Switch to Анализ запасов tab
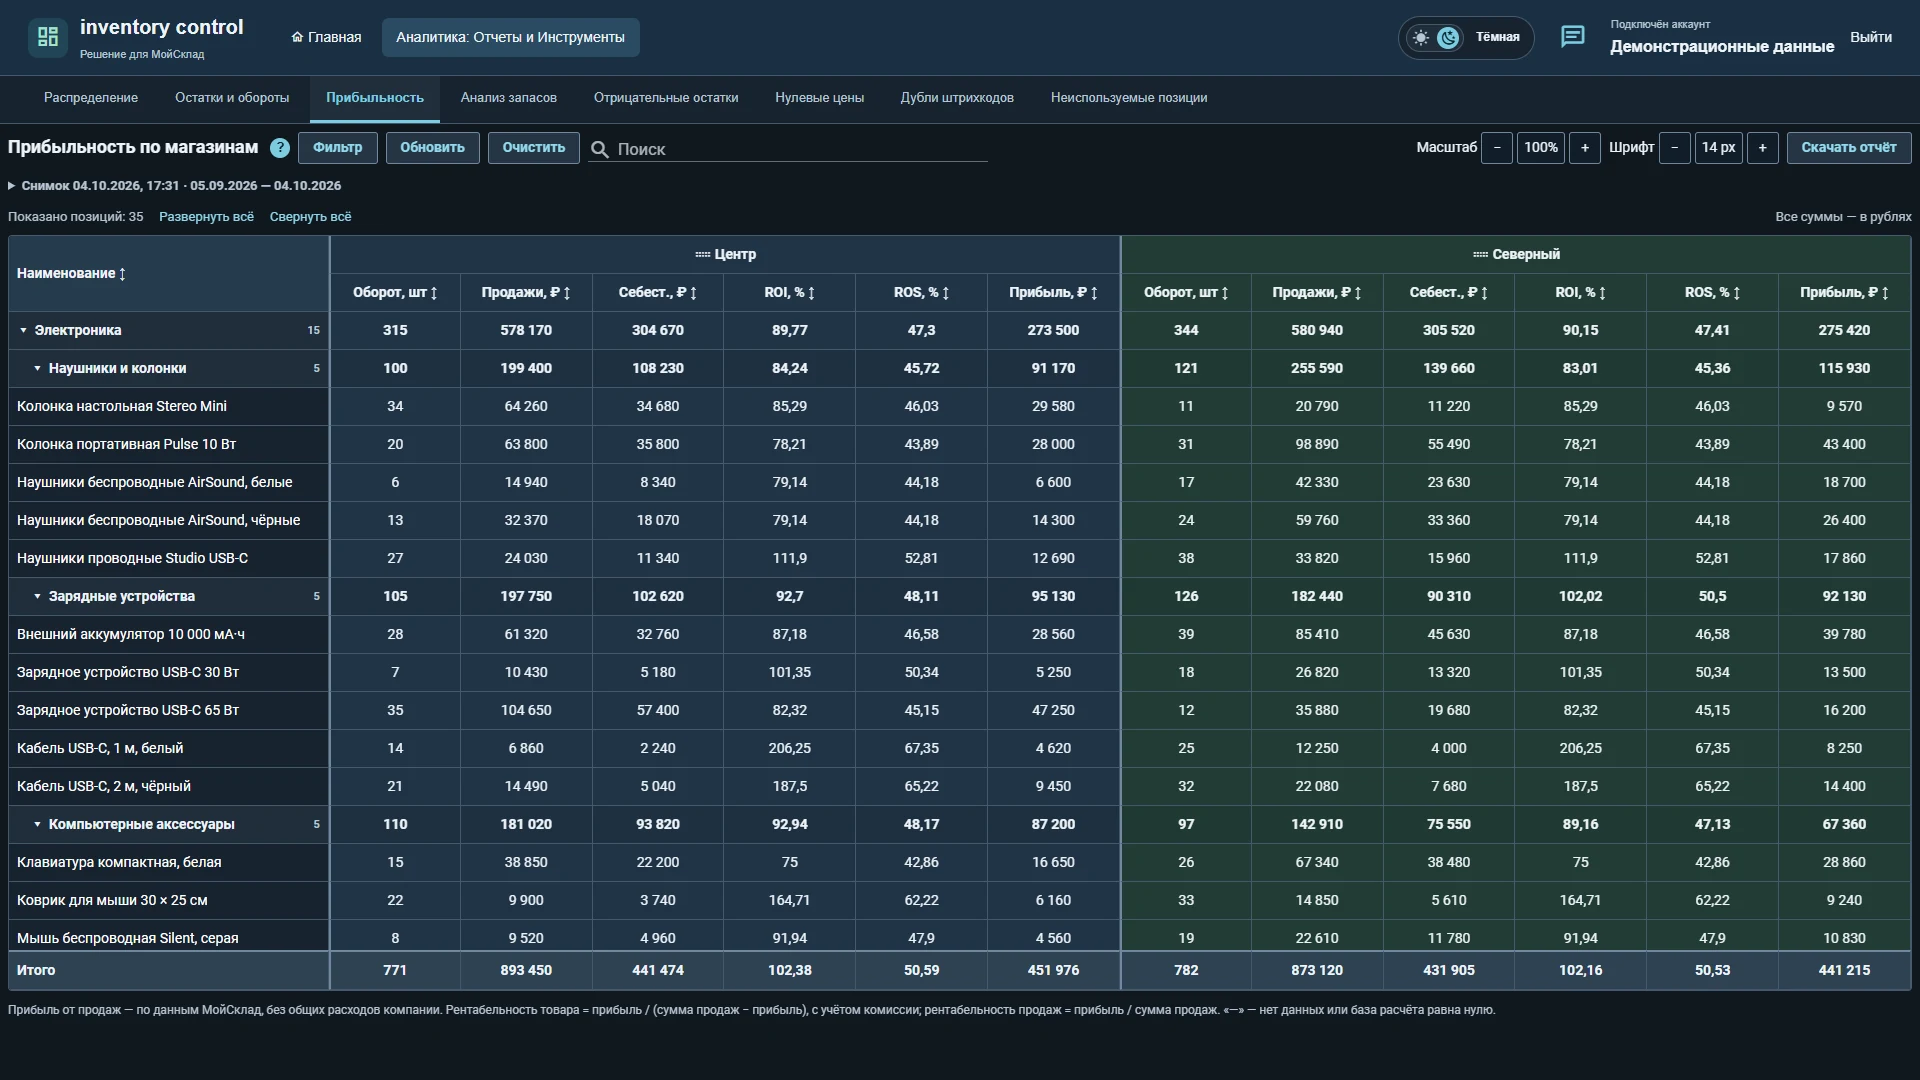Screen dimensions: 1920x1080 pyautogui.click(x=508, y=98)
